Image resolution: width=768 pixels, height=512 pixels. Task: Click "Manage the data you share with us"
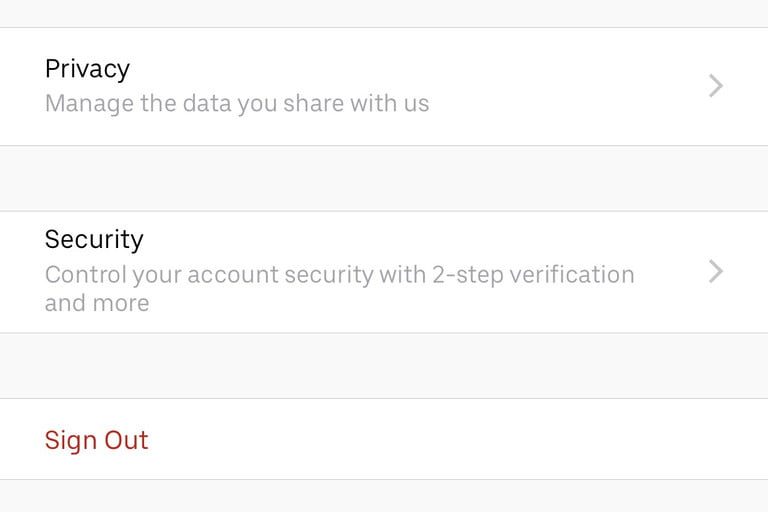point(237,103)
